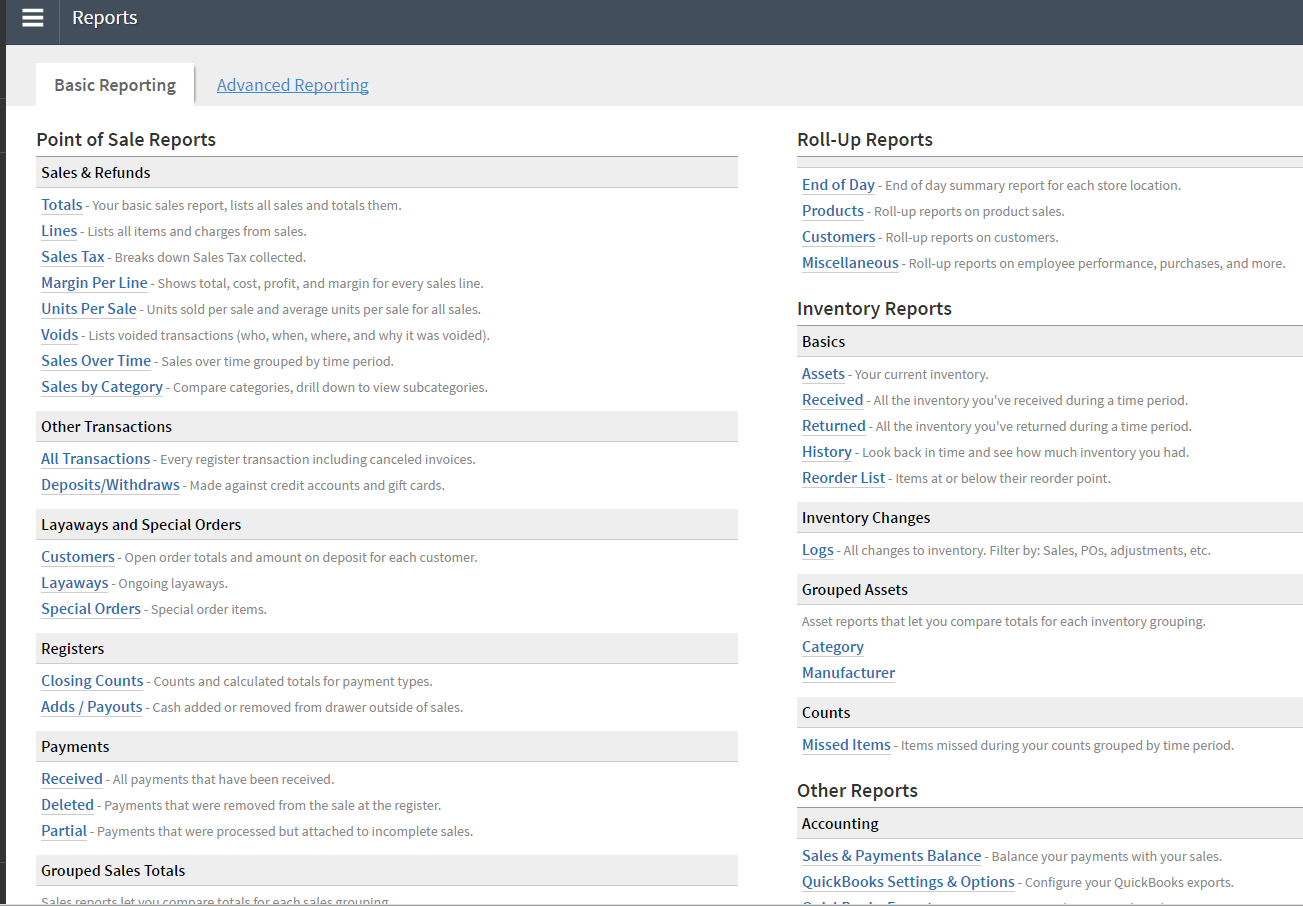Image resolution: width=1303 pixels, height=906 pixels.
Task: Open the Lines report link
Action: 59,231
